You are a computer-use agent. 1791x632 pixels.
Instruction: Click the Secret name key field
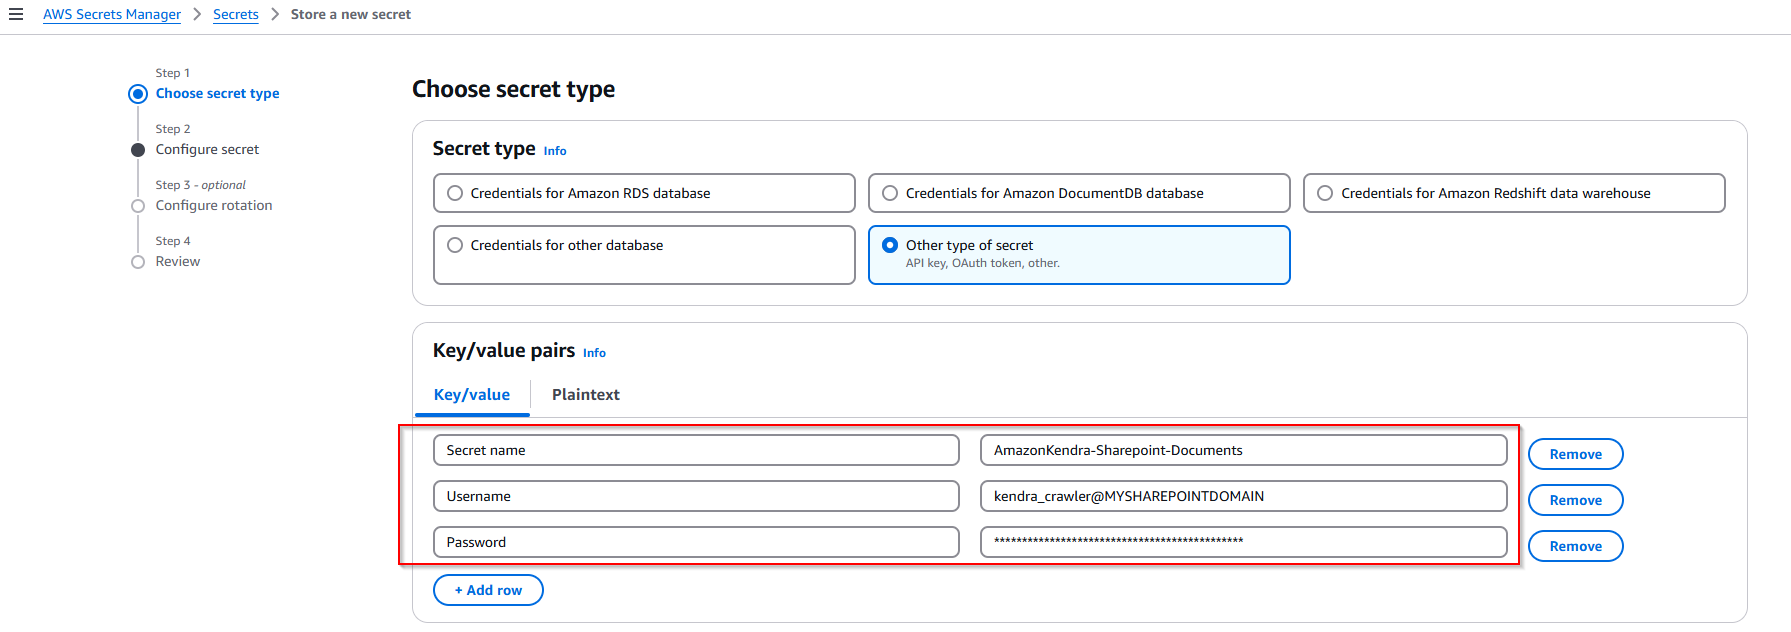click(695, 450)
